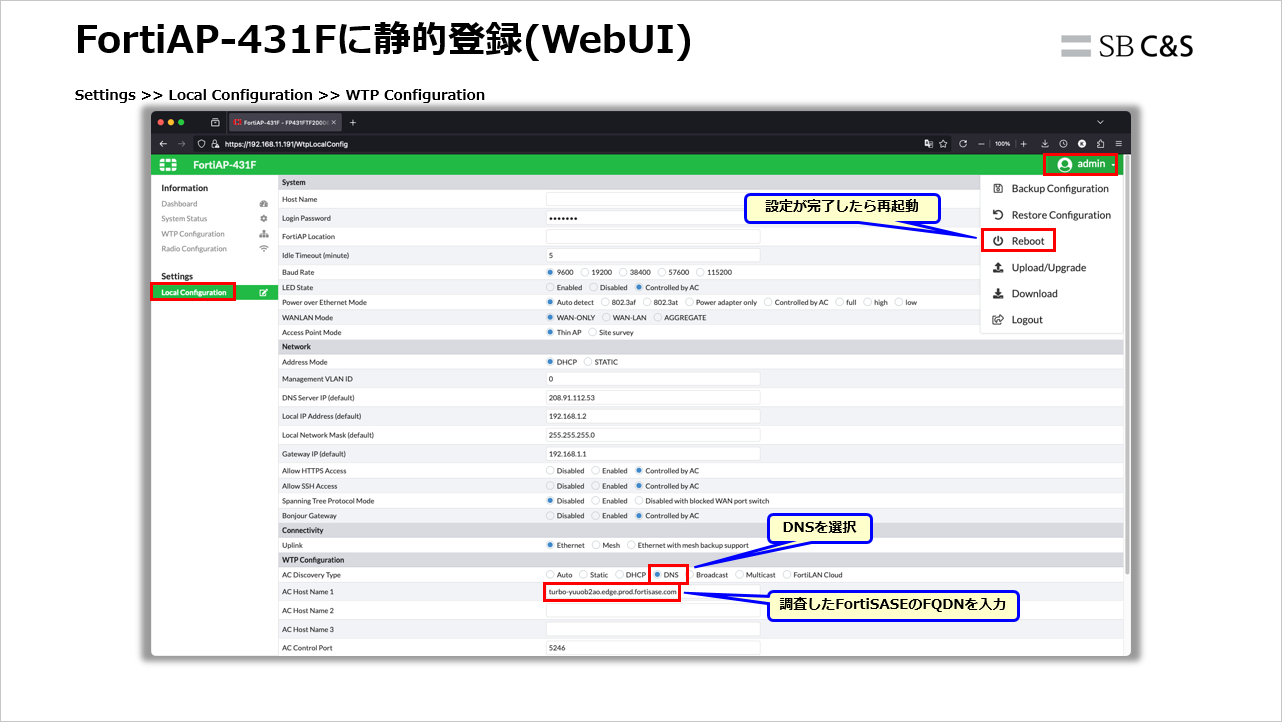Set LED State to Enabled

[550, 287]
